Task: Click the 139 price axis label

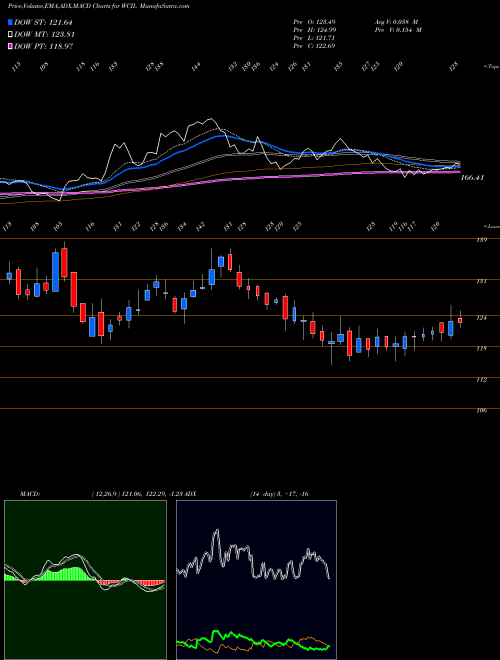Action: (482, 240)
